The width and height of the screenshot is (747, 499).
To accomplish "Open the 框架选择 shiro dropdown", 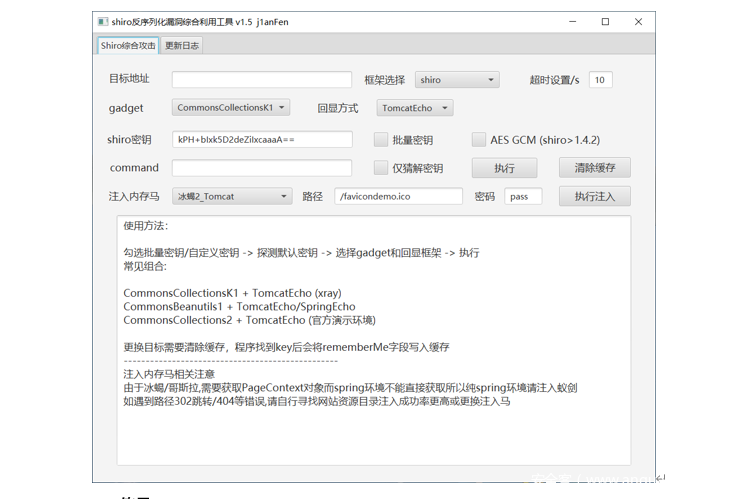I will click(x=457, y=80).
